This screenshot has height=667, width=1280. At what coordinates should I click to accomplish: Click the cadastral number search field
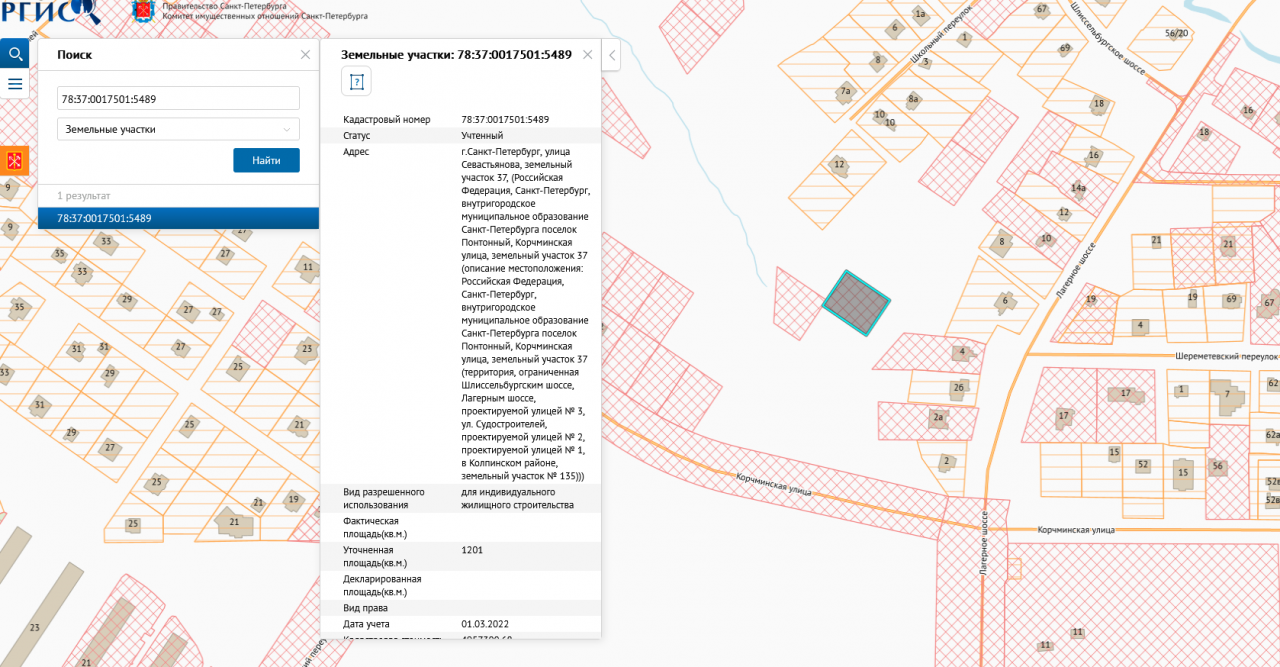coord(178,99)
